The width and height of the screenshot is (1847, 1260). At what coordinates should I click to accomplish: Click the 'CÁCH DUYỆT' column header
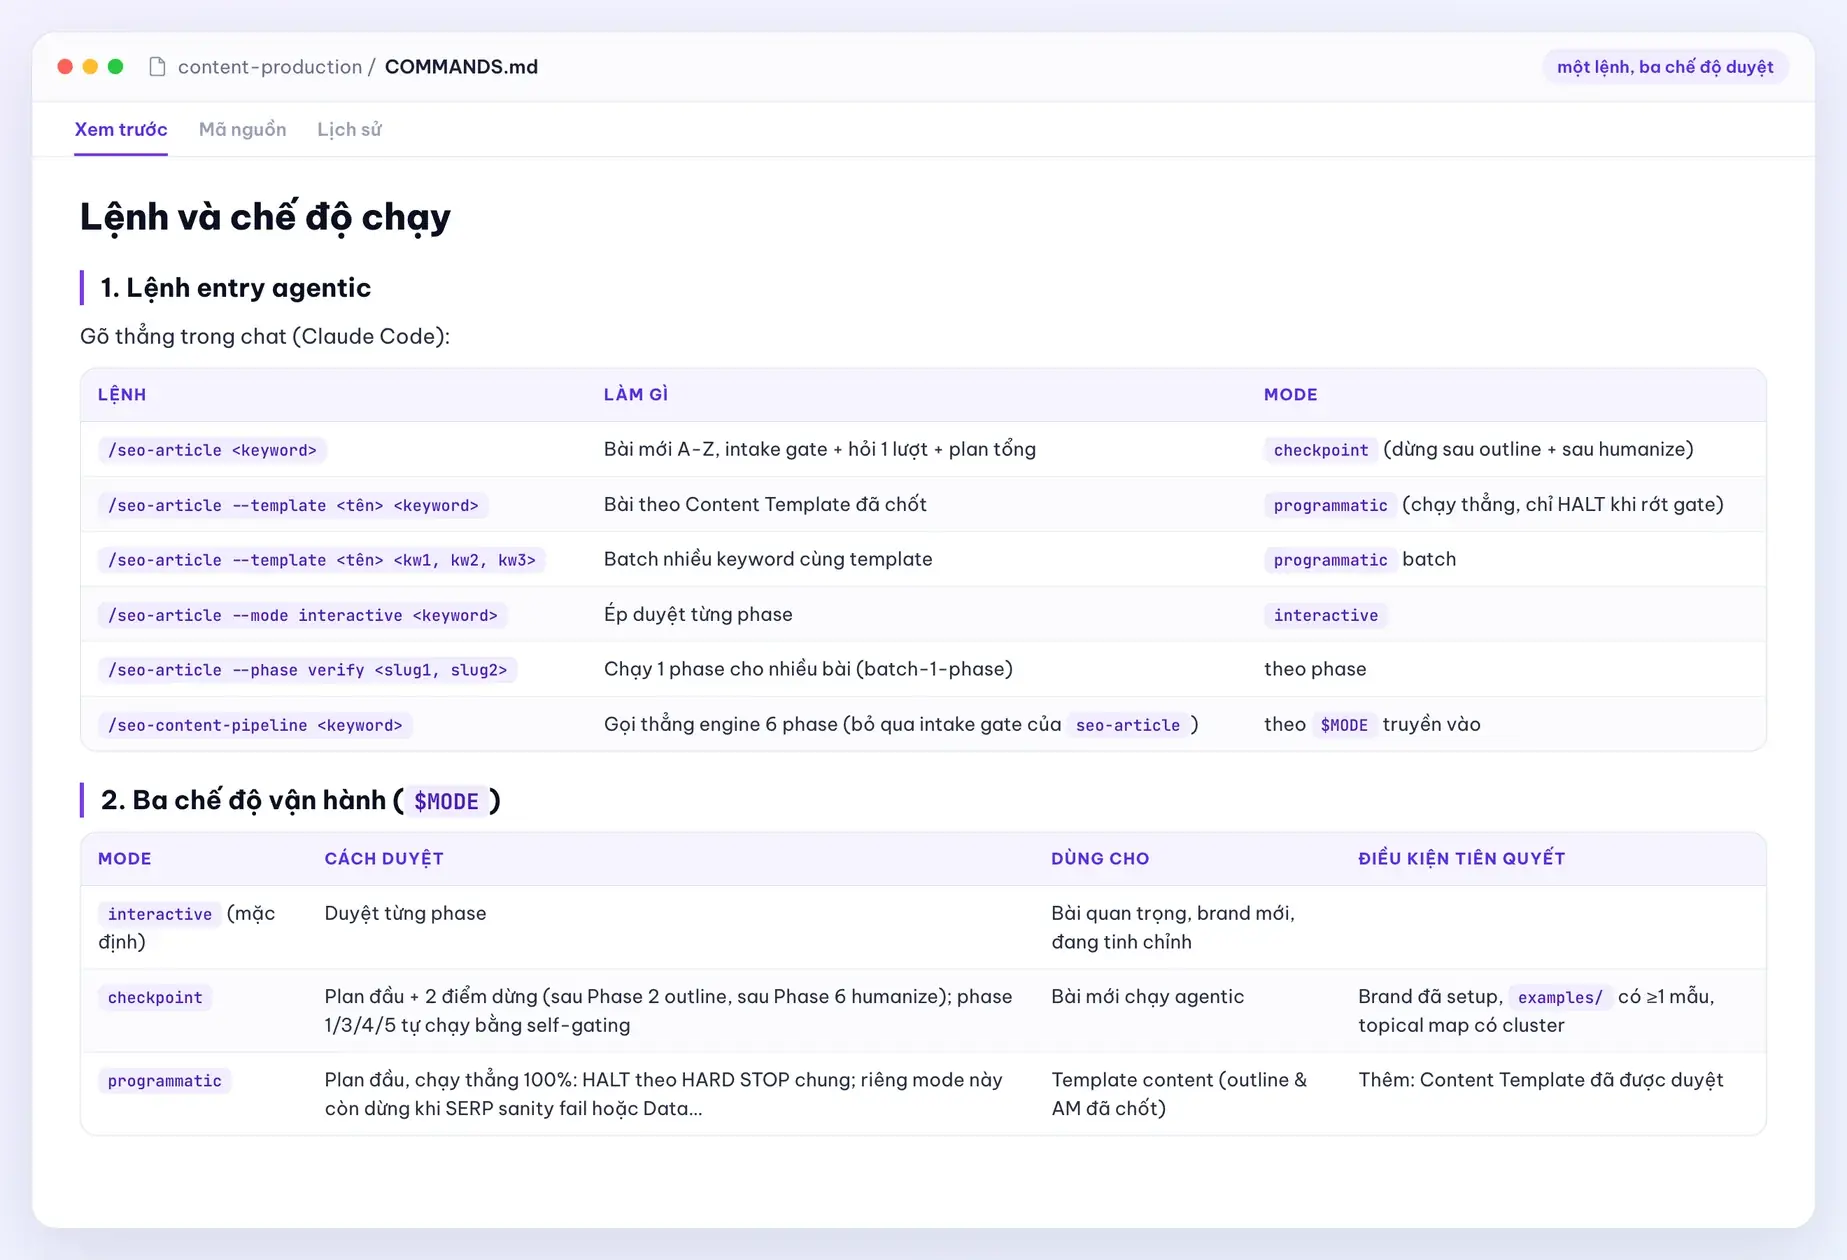click(x=384, y=859)
